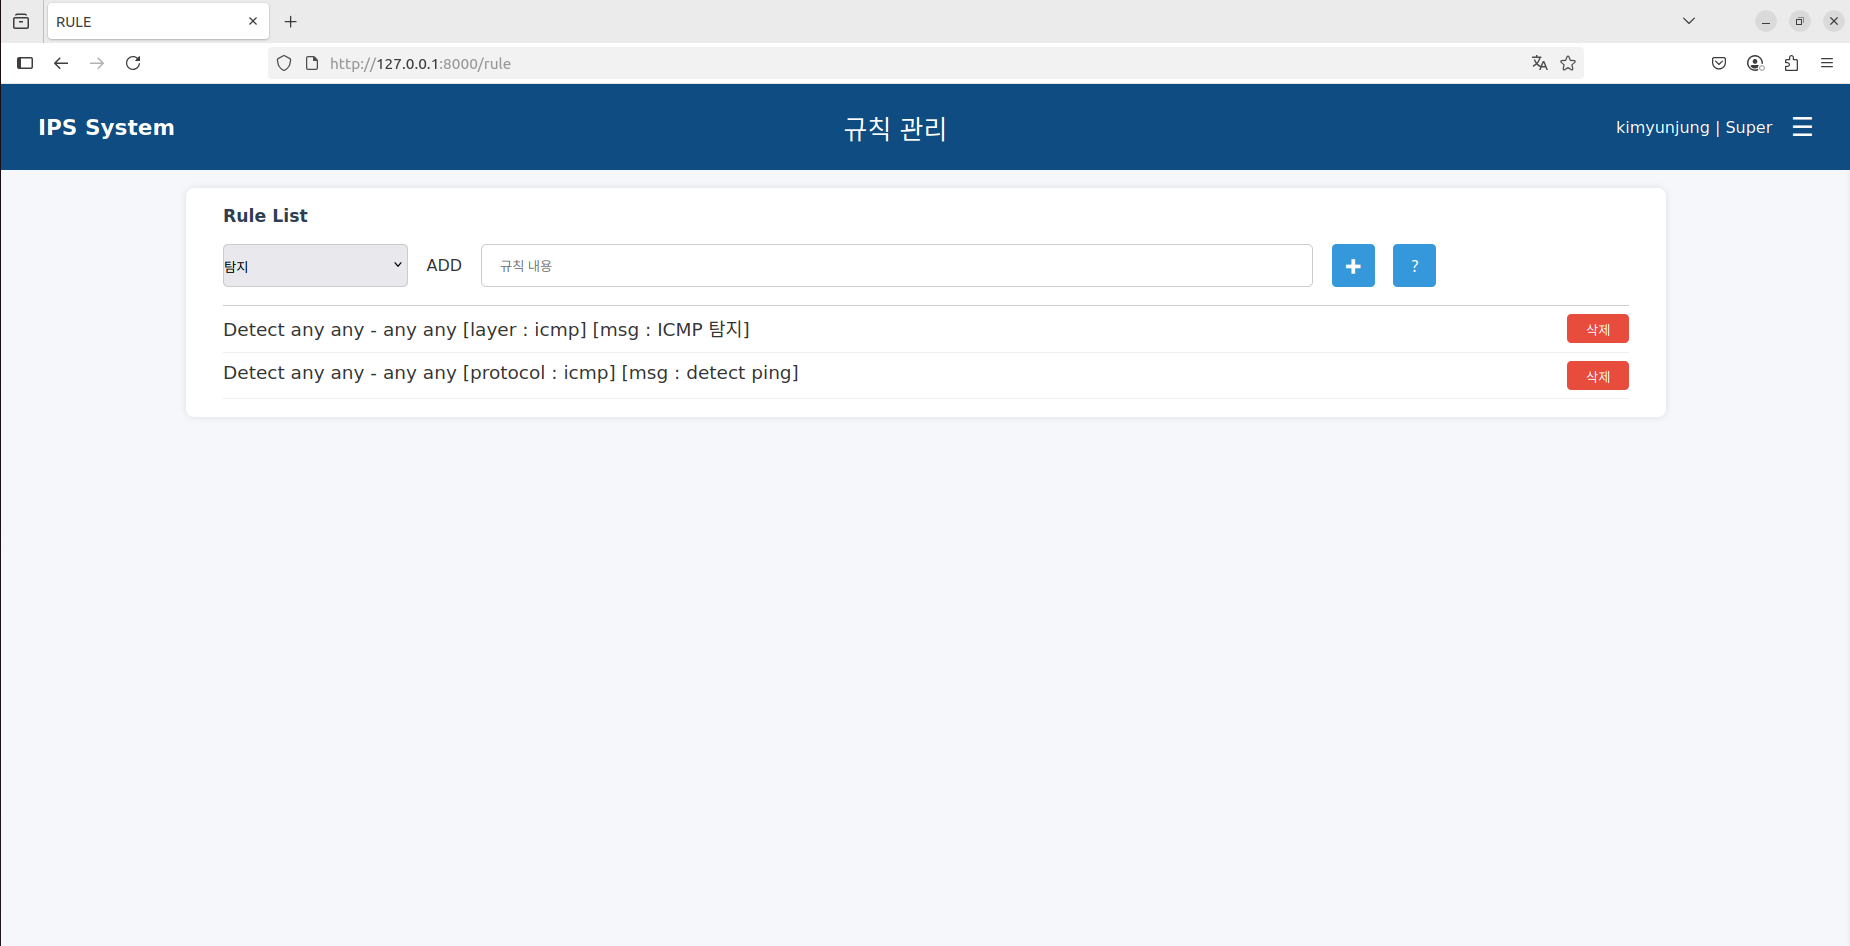Focus the 규칙 내용 input field
This screenshot has width=1850, height=946.
(x=896, y=266)
